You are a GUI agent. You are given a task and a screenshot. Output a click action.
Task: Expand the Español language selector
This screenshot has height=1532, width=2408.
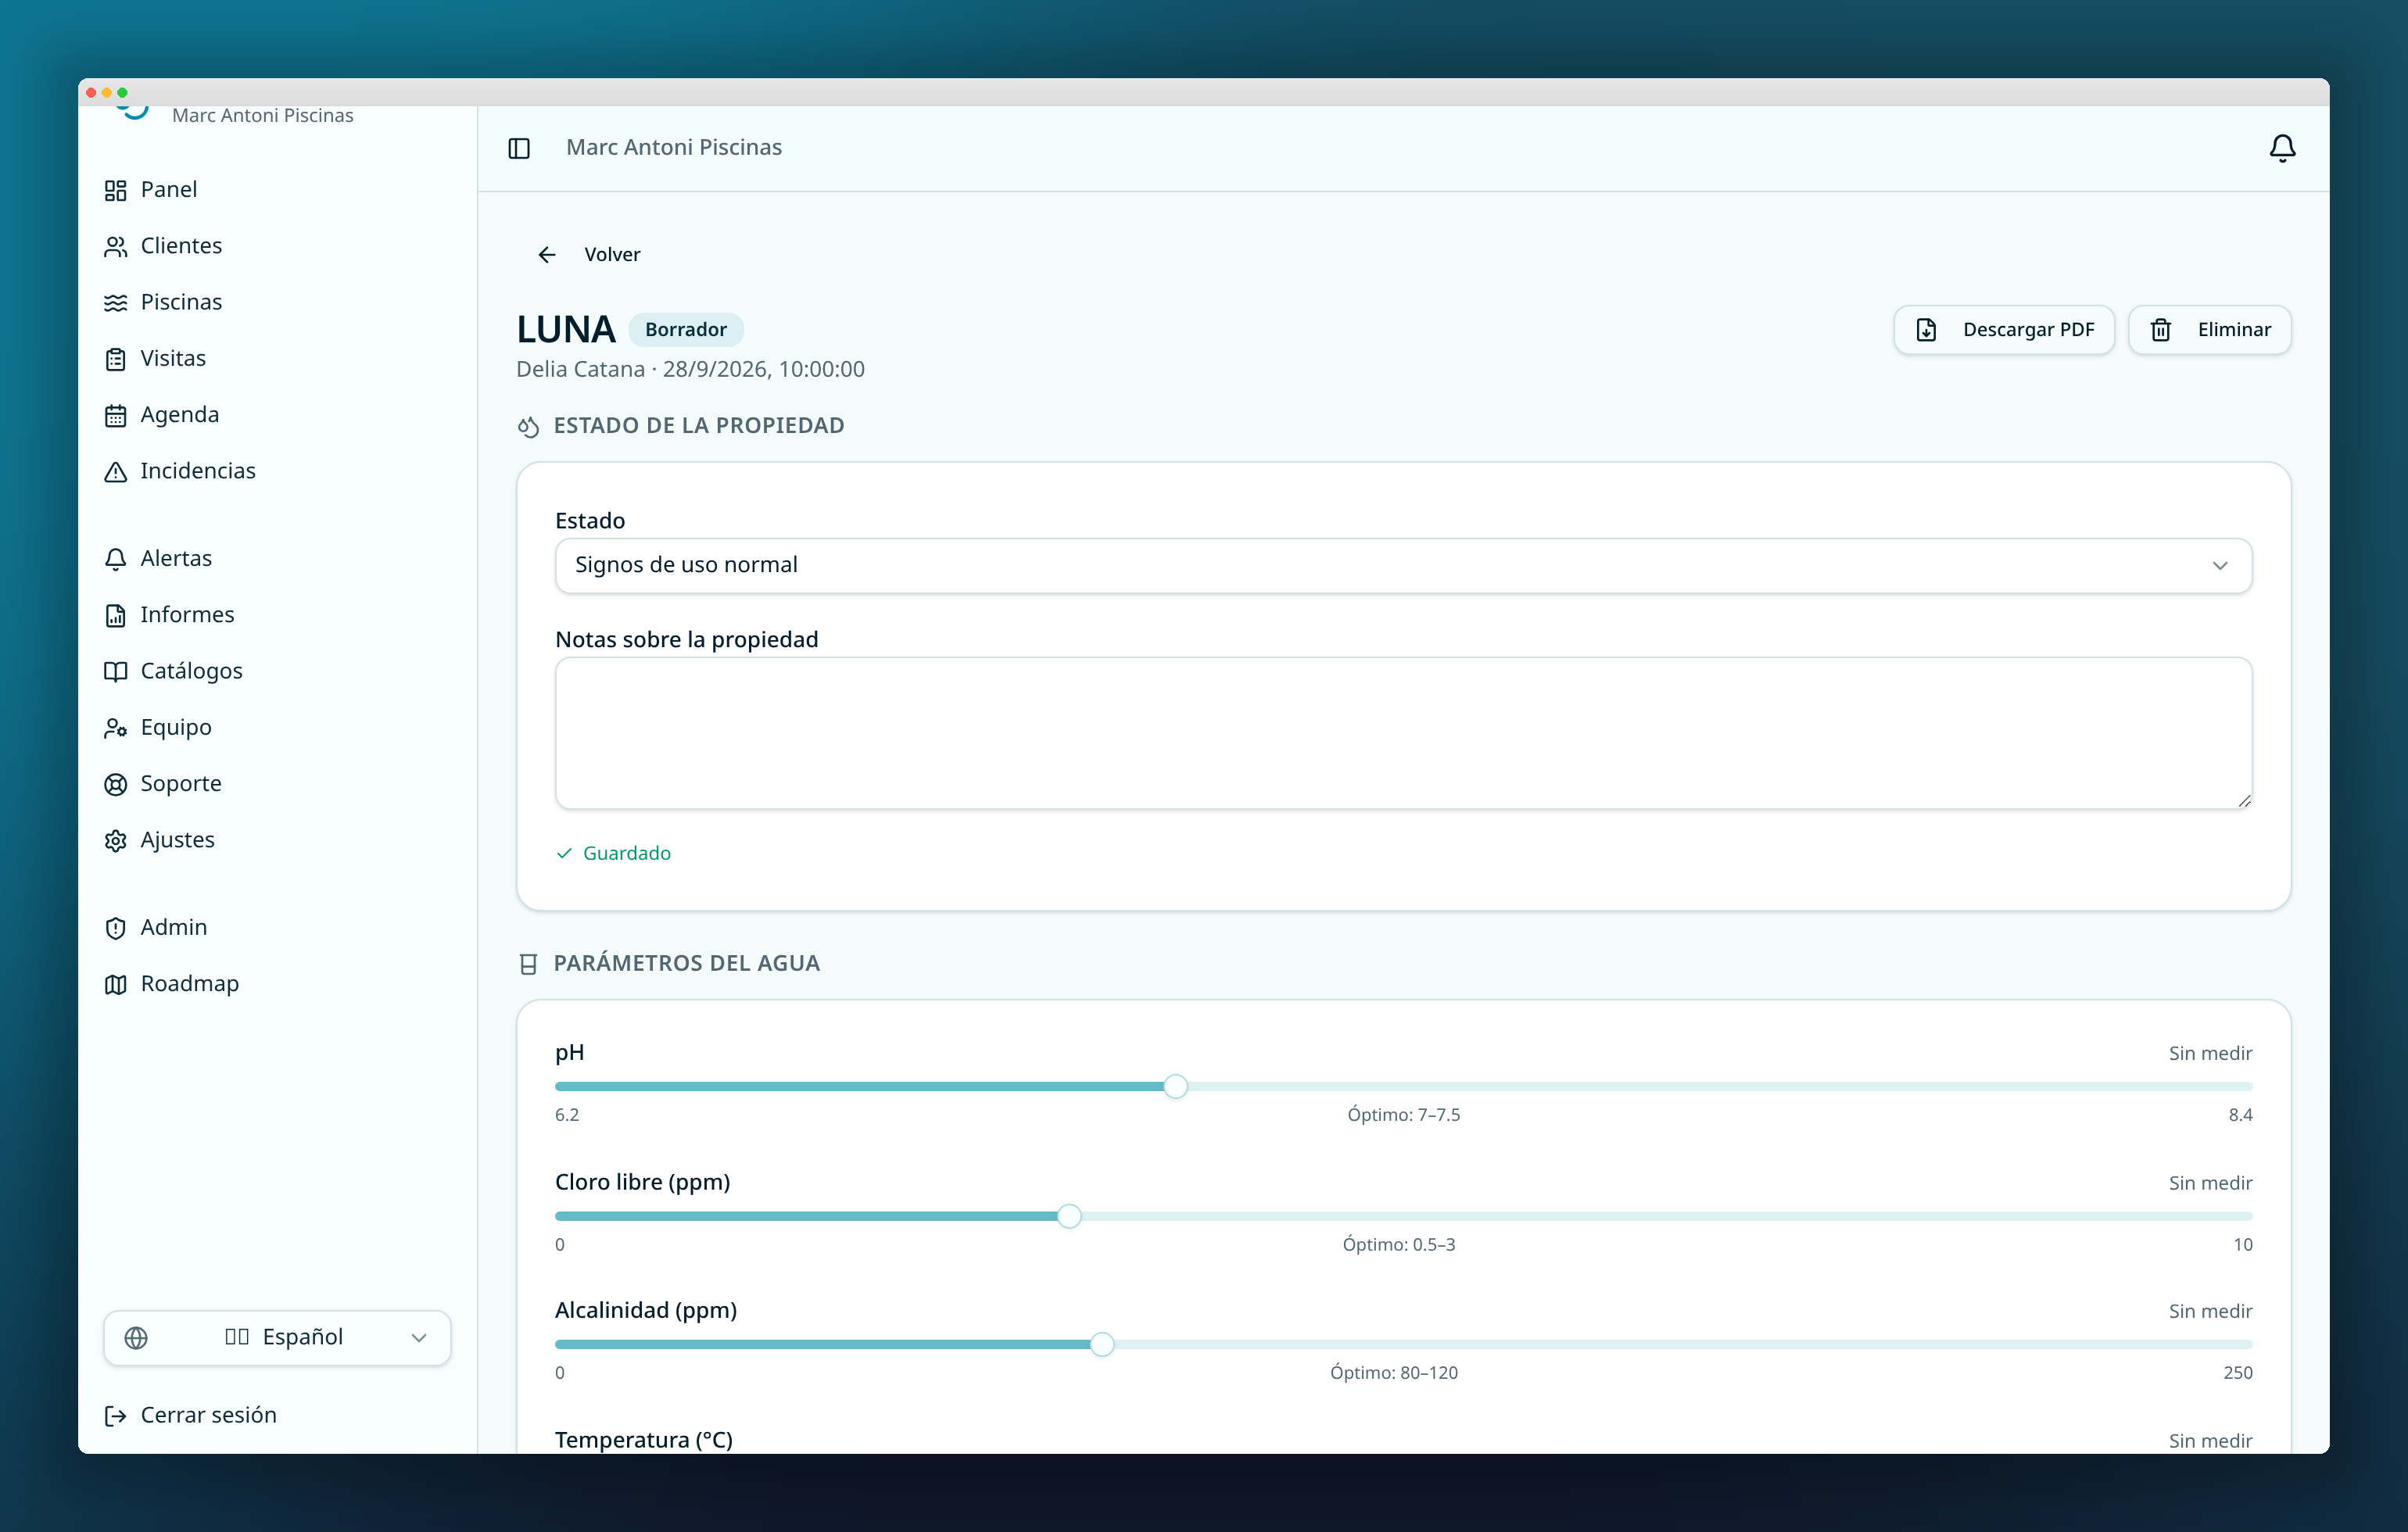(277, 1338)
